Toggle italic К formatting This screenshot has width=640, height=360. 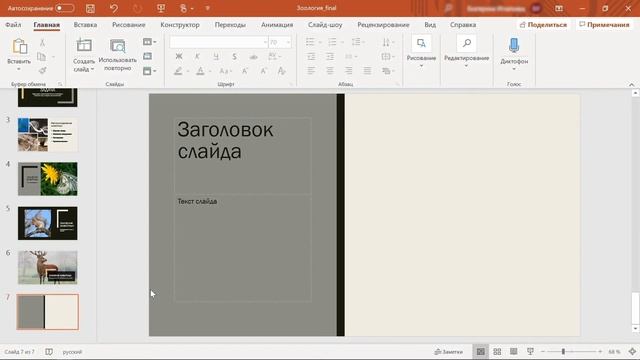click(197, 57)
